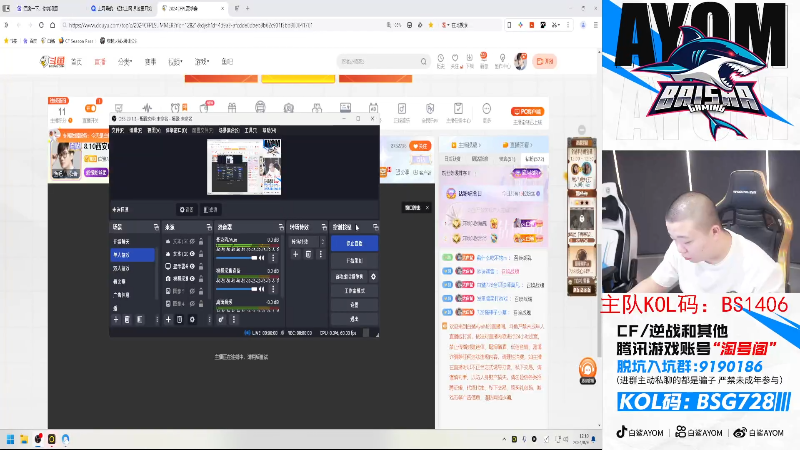Open the three-dot menu in the Scenes toolbar
The height and width of the screenshot is (450, 800).
[157, 320]
